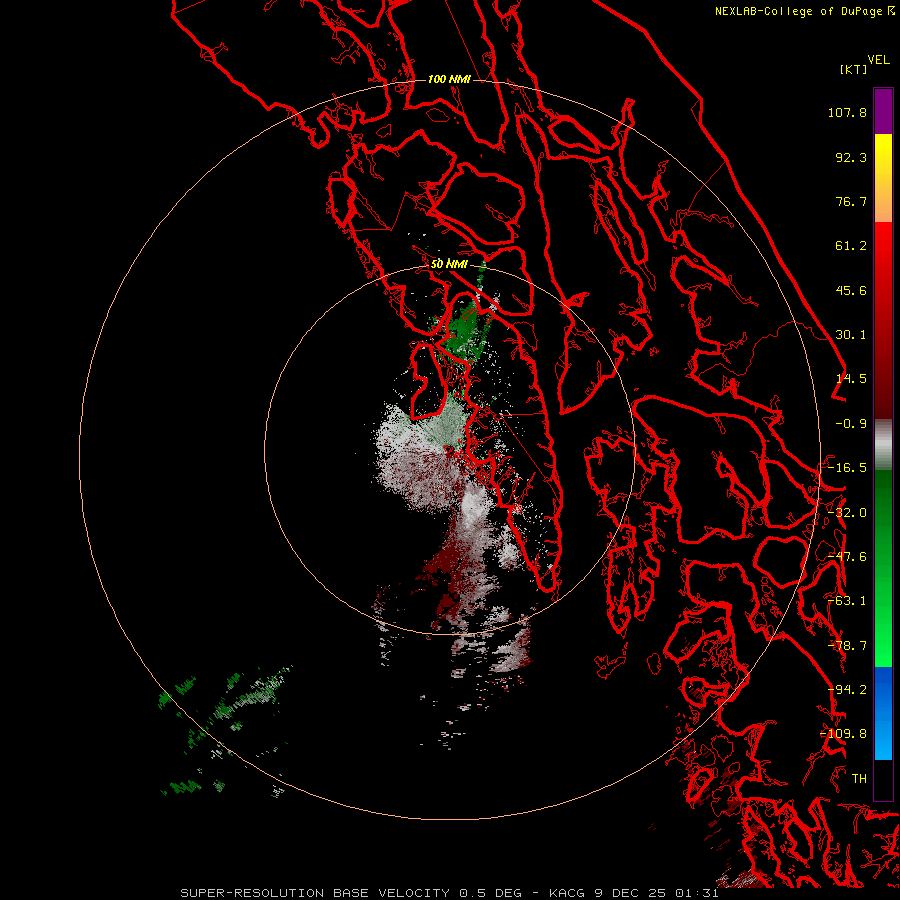
Task: Click the -16.5 velocity scale value
Action: click(x=847, y=468)
